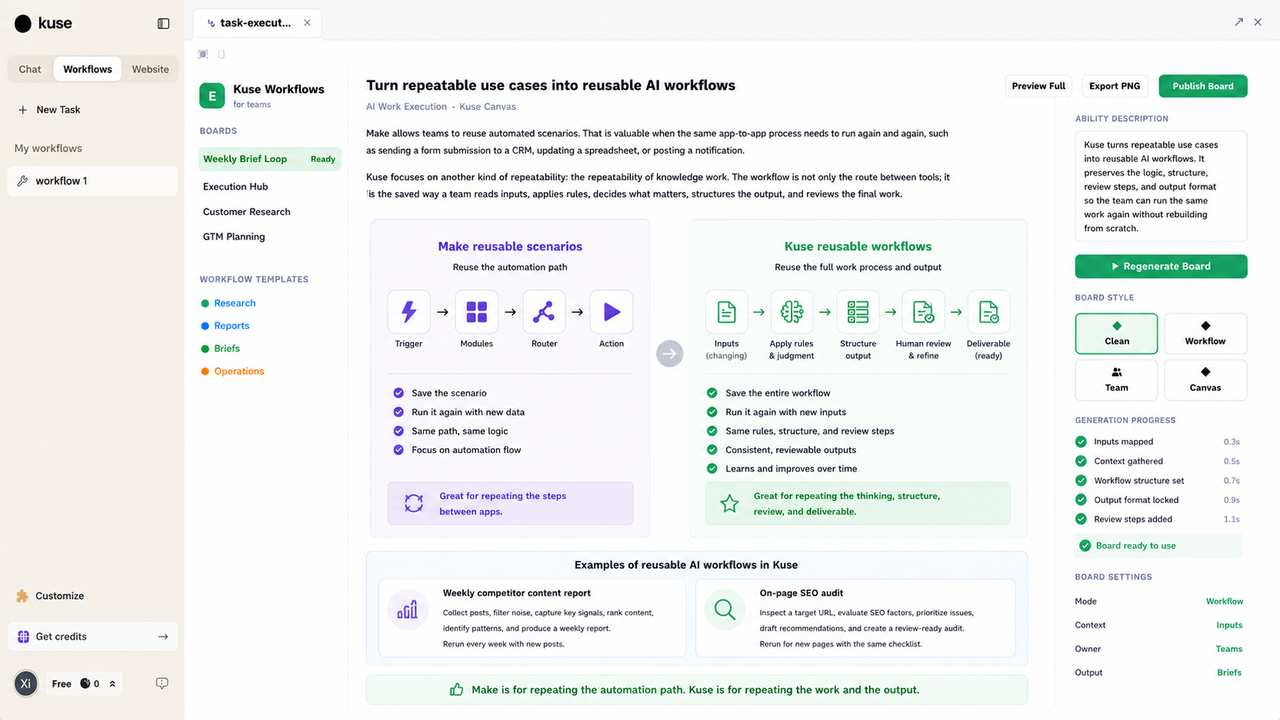1280x720 pixels.
Task: Change the Mode setting value Workflow
Action: point(1224,602)
